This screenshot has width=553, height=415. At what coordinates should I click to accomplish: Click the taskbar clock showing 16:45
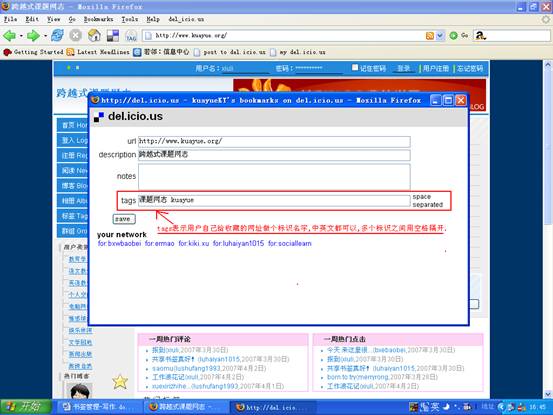(x=537, y=407)
